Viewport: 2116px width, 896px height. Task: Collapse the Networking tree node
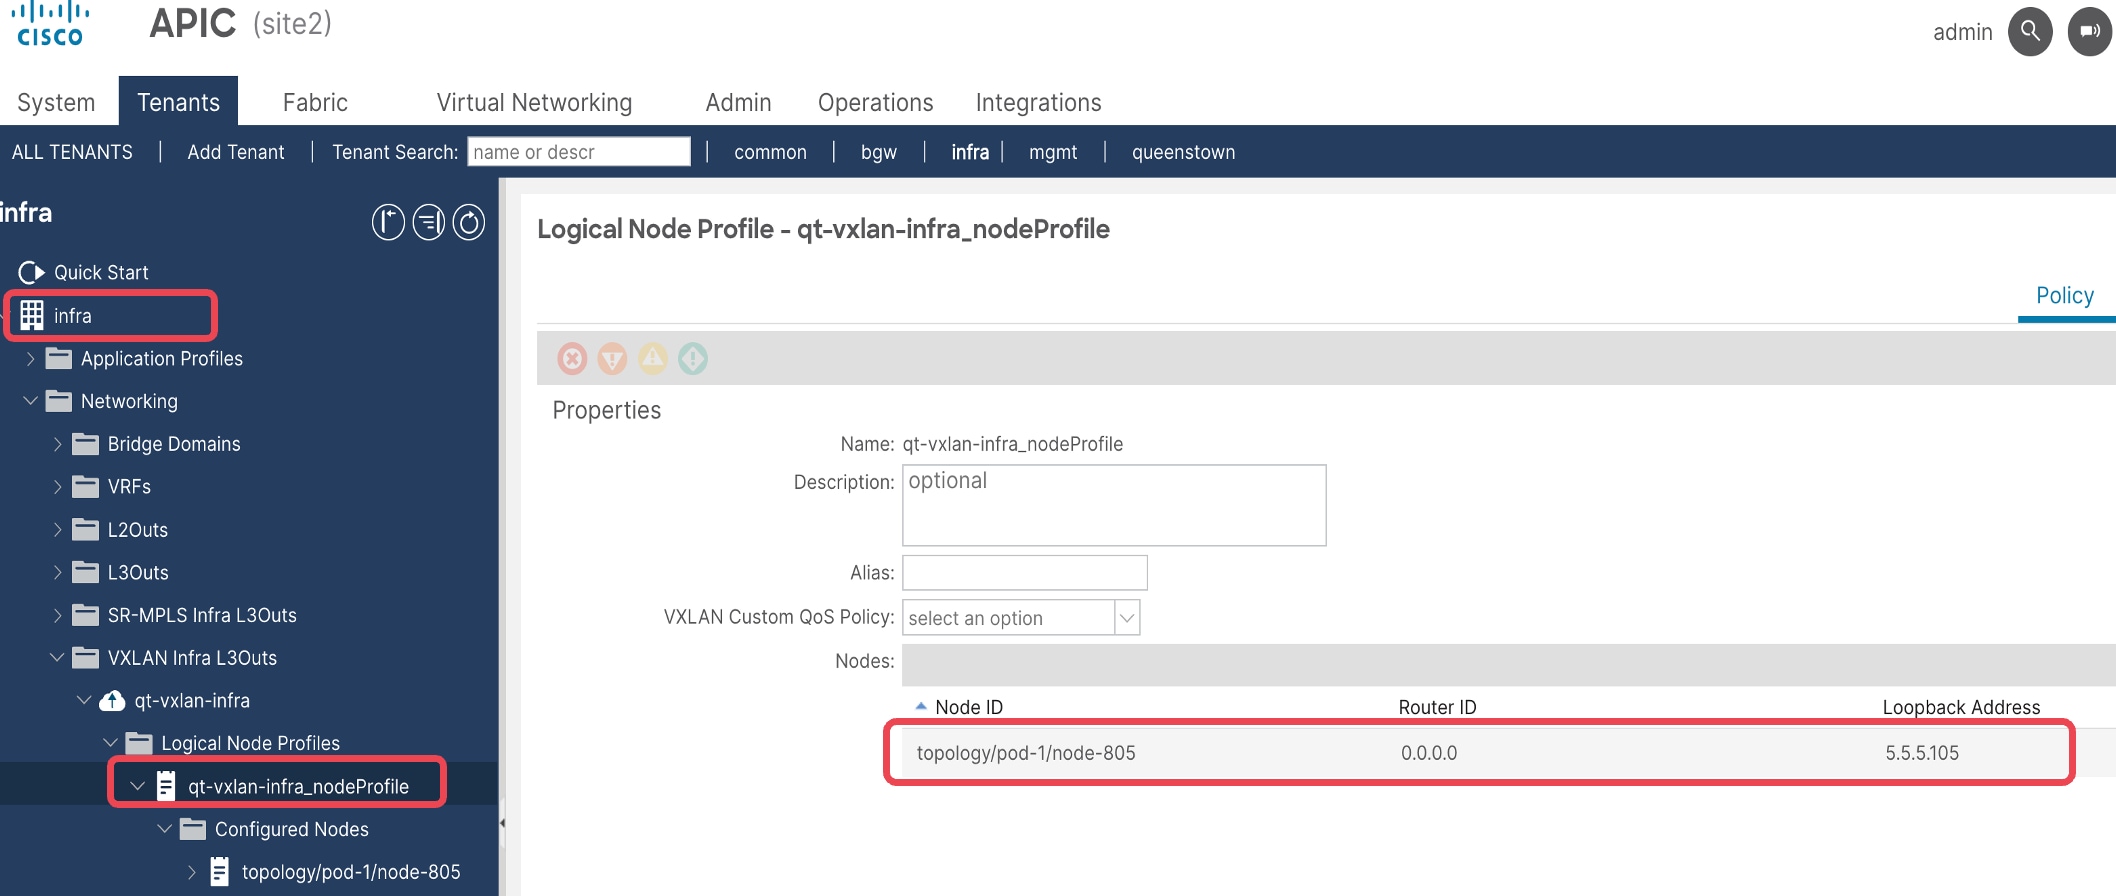tap(30, 401)
